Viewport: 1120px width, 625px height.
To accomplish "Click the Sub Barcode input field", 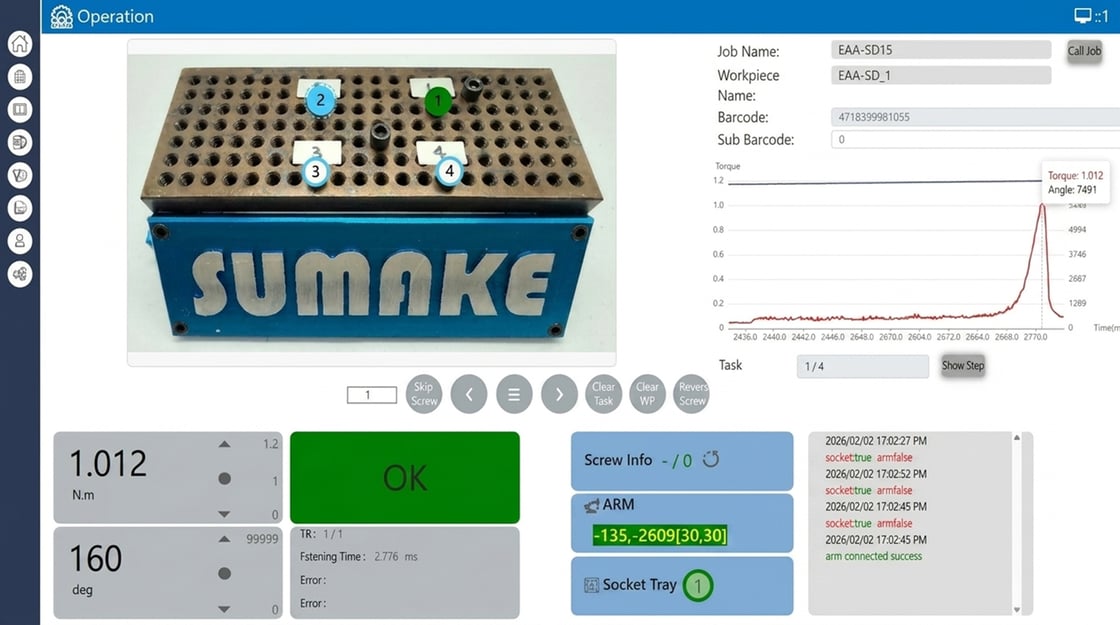I will [975, 139].
